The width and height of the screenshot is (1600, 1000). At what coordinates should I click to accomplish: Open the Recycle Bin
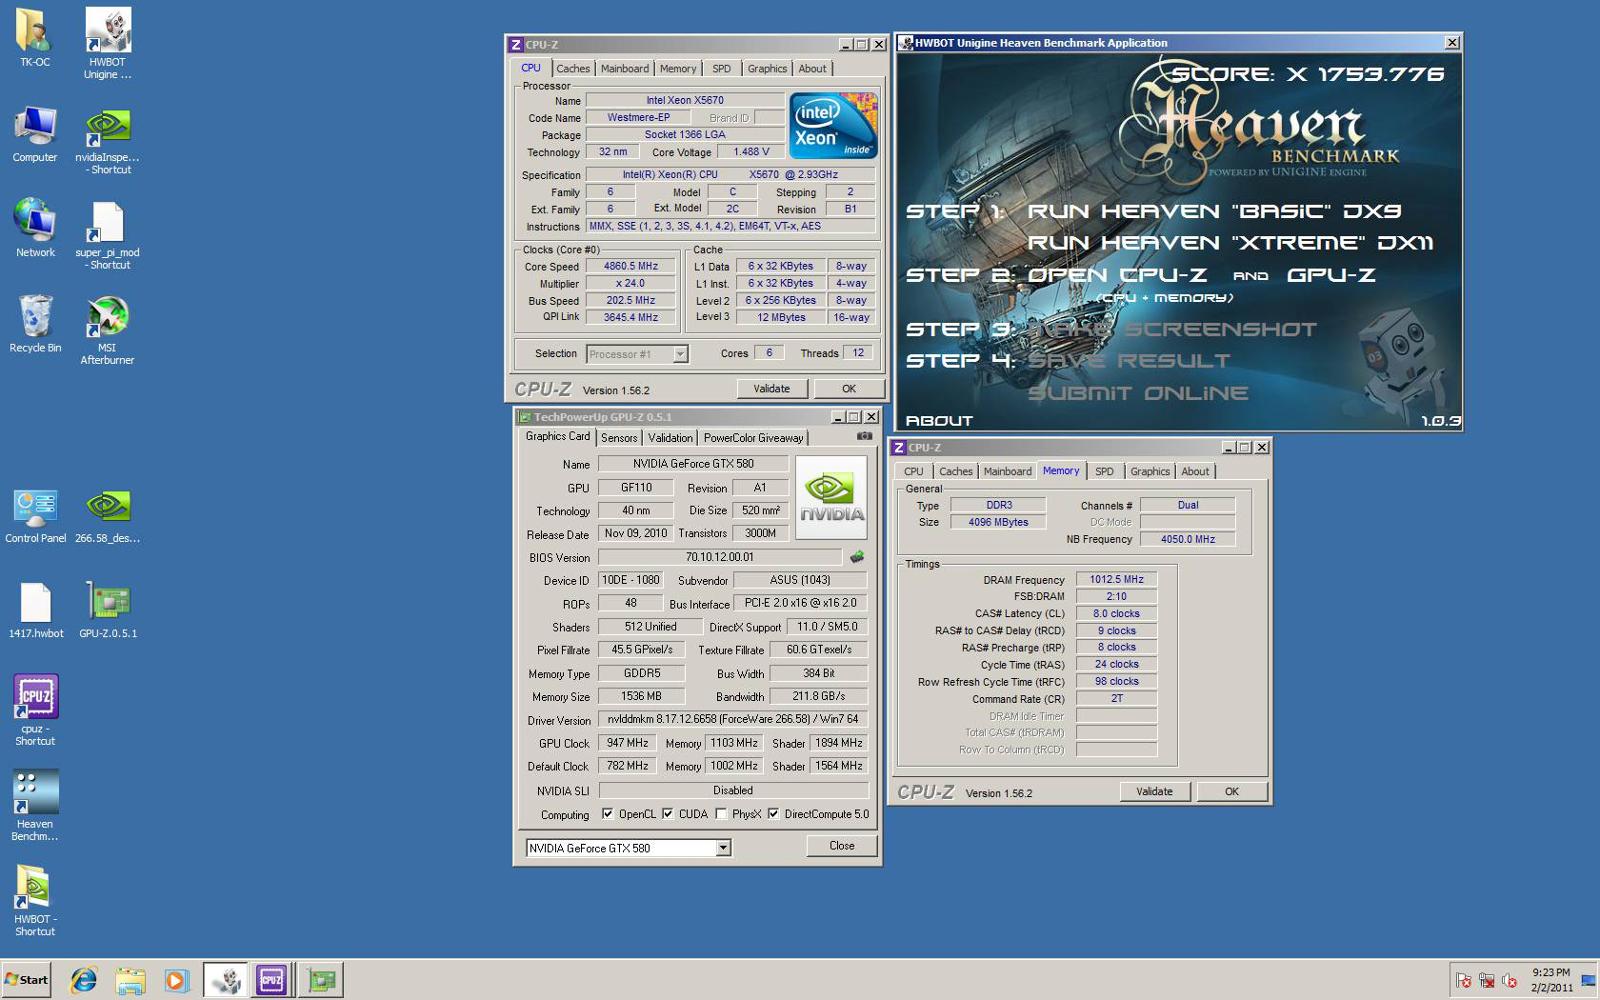coord(35,323)
